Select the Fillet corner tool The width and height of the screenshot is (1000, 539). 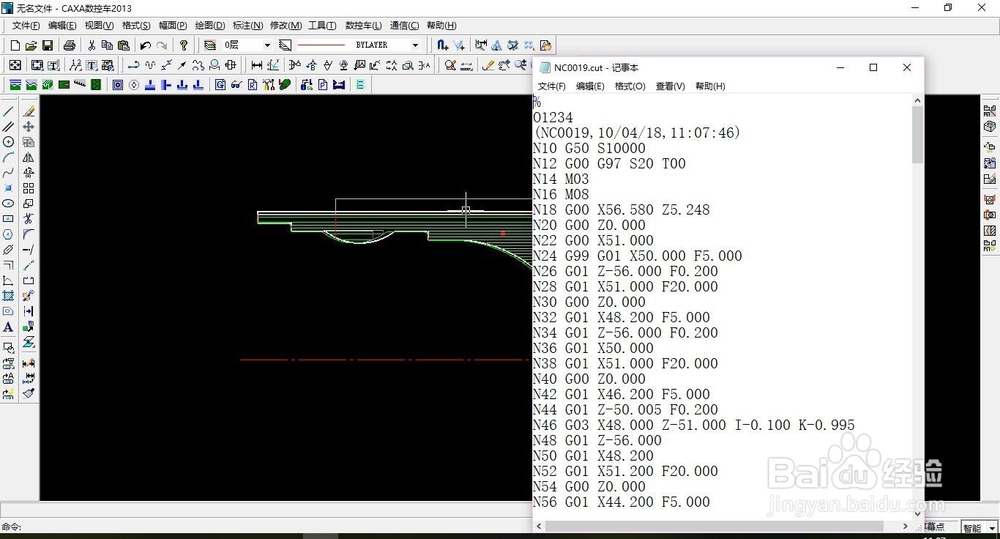point(28,234)
